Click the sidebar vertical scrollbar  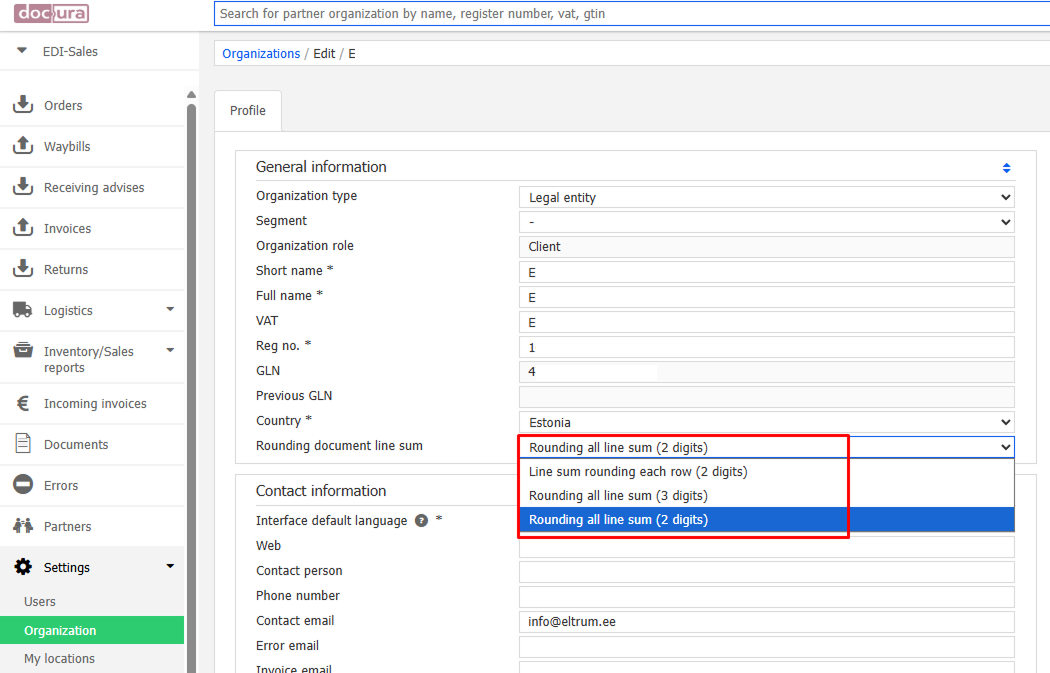tap(191, 380)
